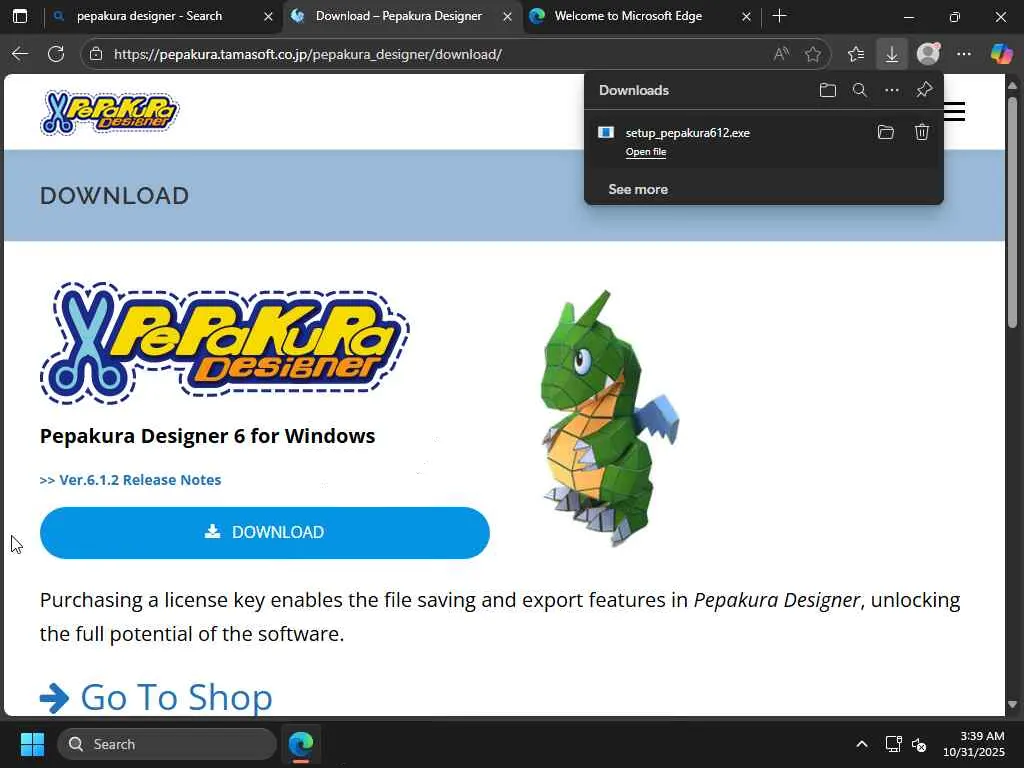The width and height of the screenshot is (1024, 768).
Task: Click the Open file link
Action: (646, 152)
